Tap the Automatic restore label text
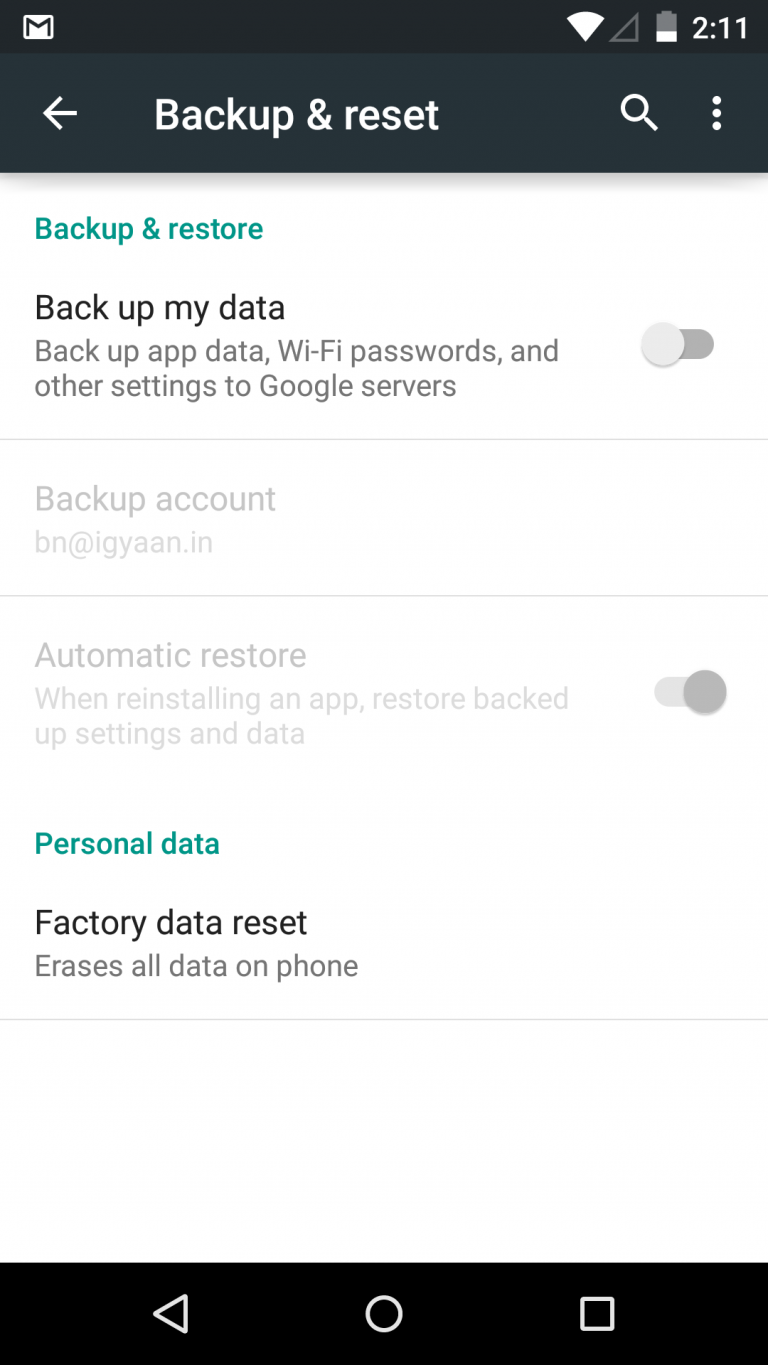Screen dimensions: 768x1365 [x=171, y=655]
